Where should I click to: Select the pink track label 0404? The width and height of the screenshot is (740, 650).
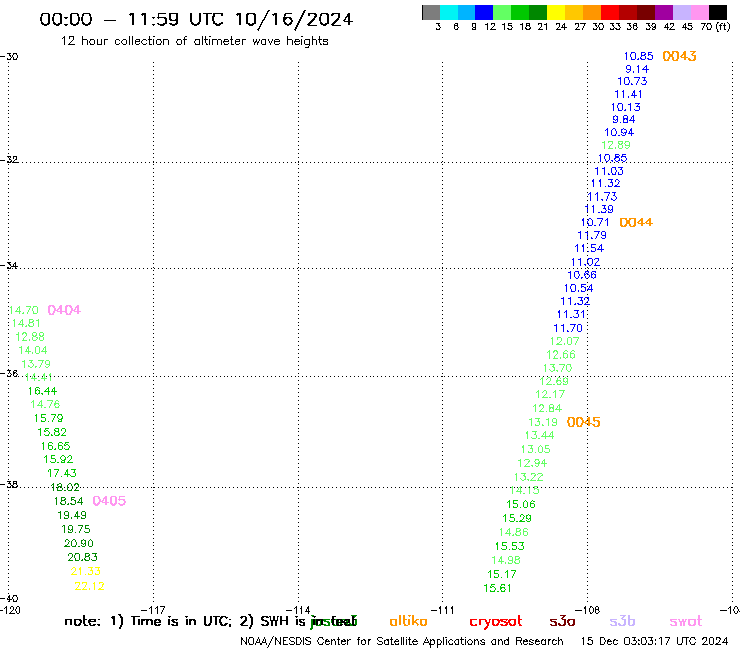[64, 310]
